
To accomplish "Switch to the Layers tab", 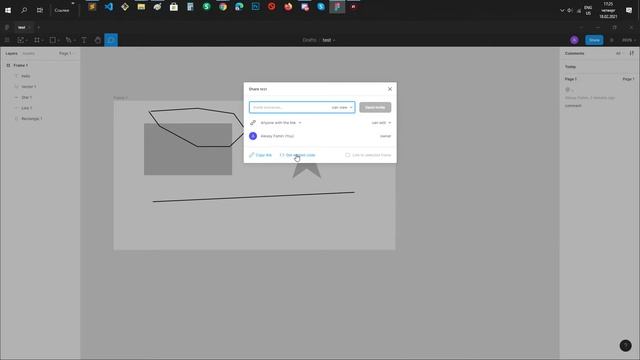I will pyautogui.click(x=11, y=53).
